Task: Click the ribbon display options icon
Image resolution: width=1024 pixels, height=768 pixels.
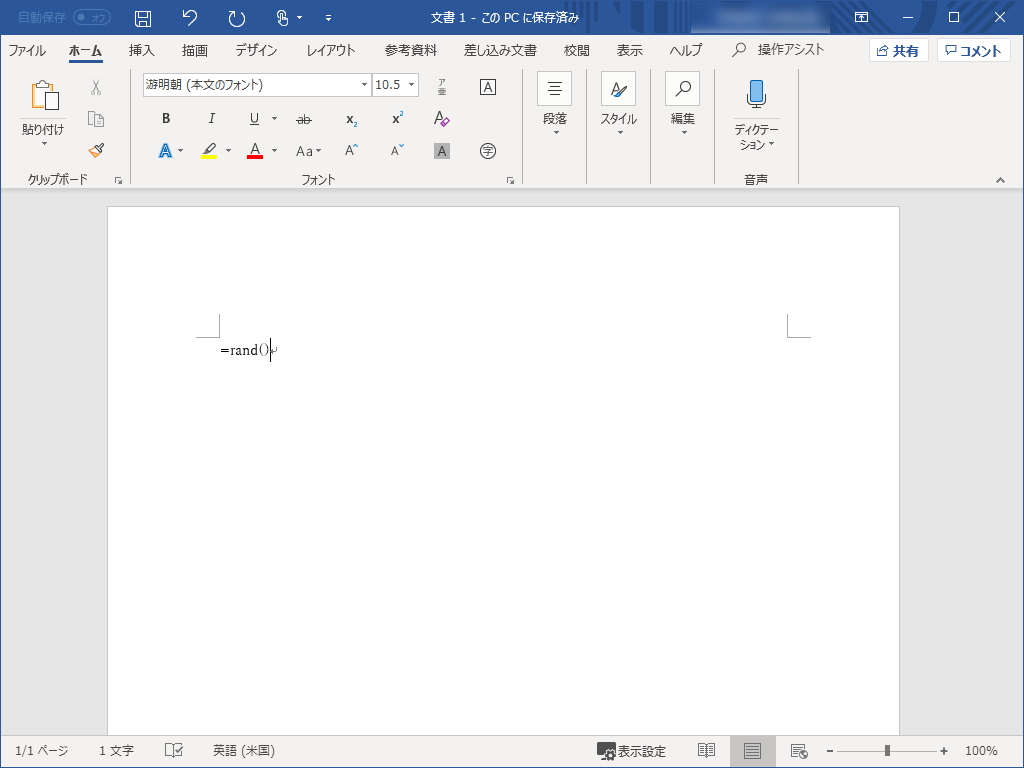Action: [x=861, y=18]
